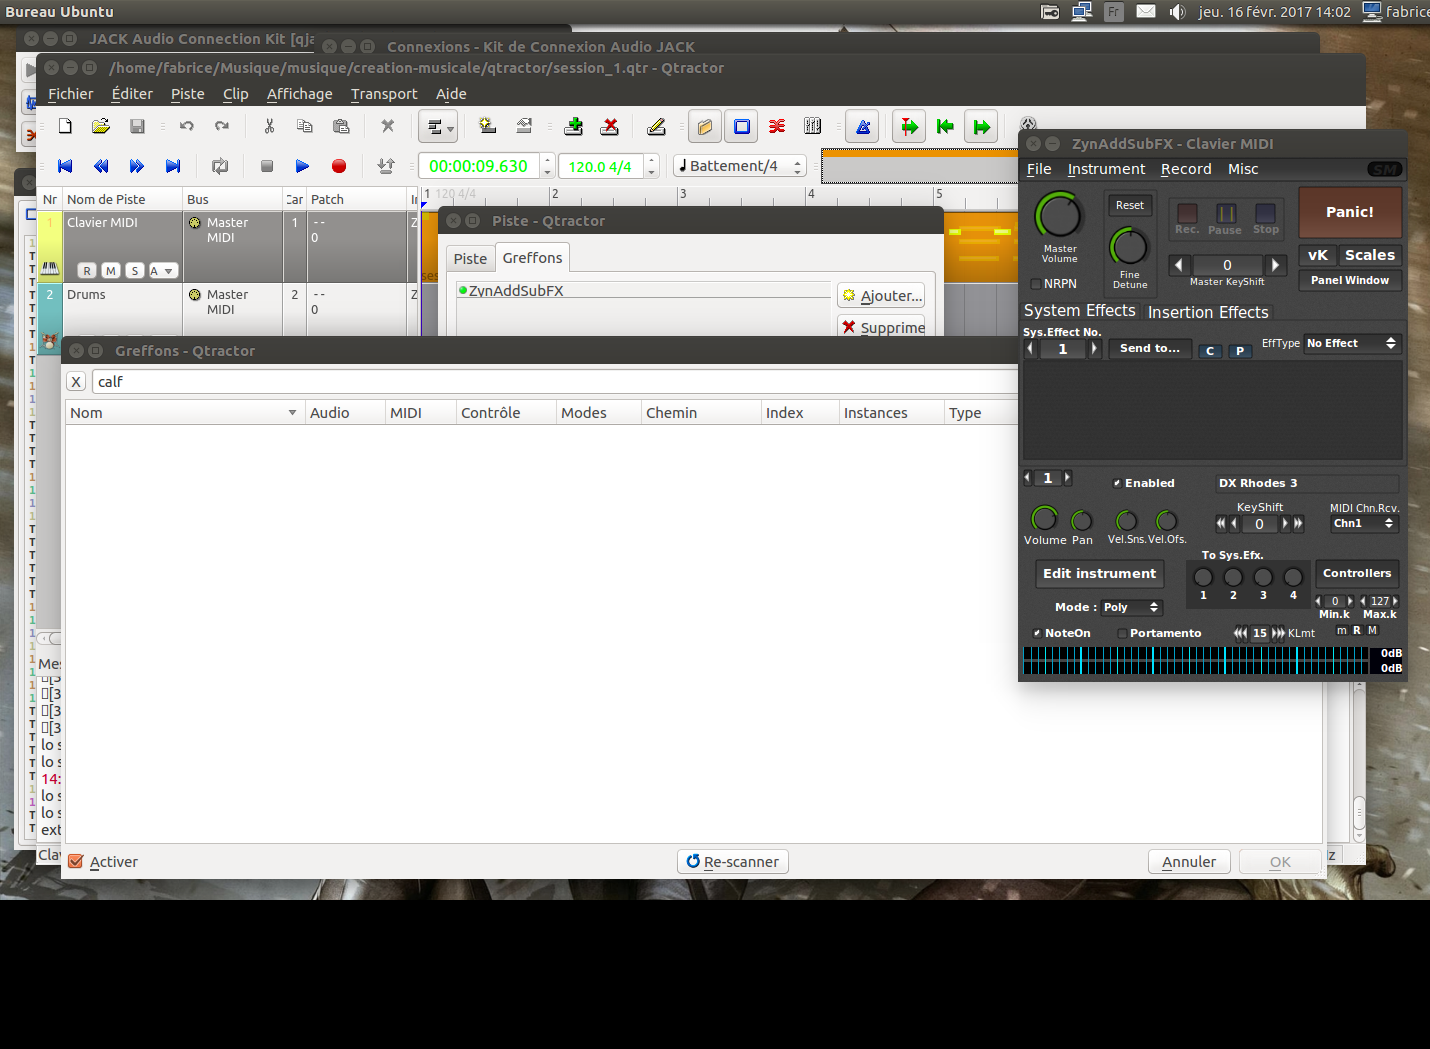Remove the track with the red X icon
Screen dimensions: 1430x1049
609,126
